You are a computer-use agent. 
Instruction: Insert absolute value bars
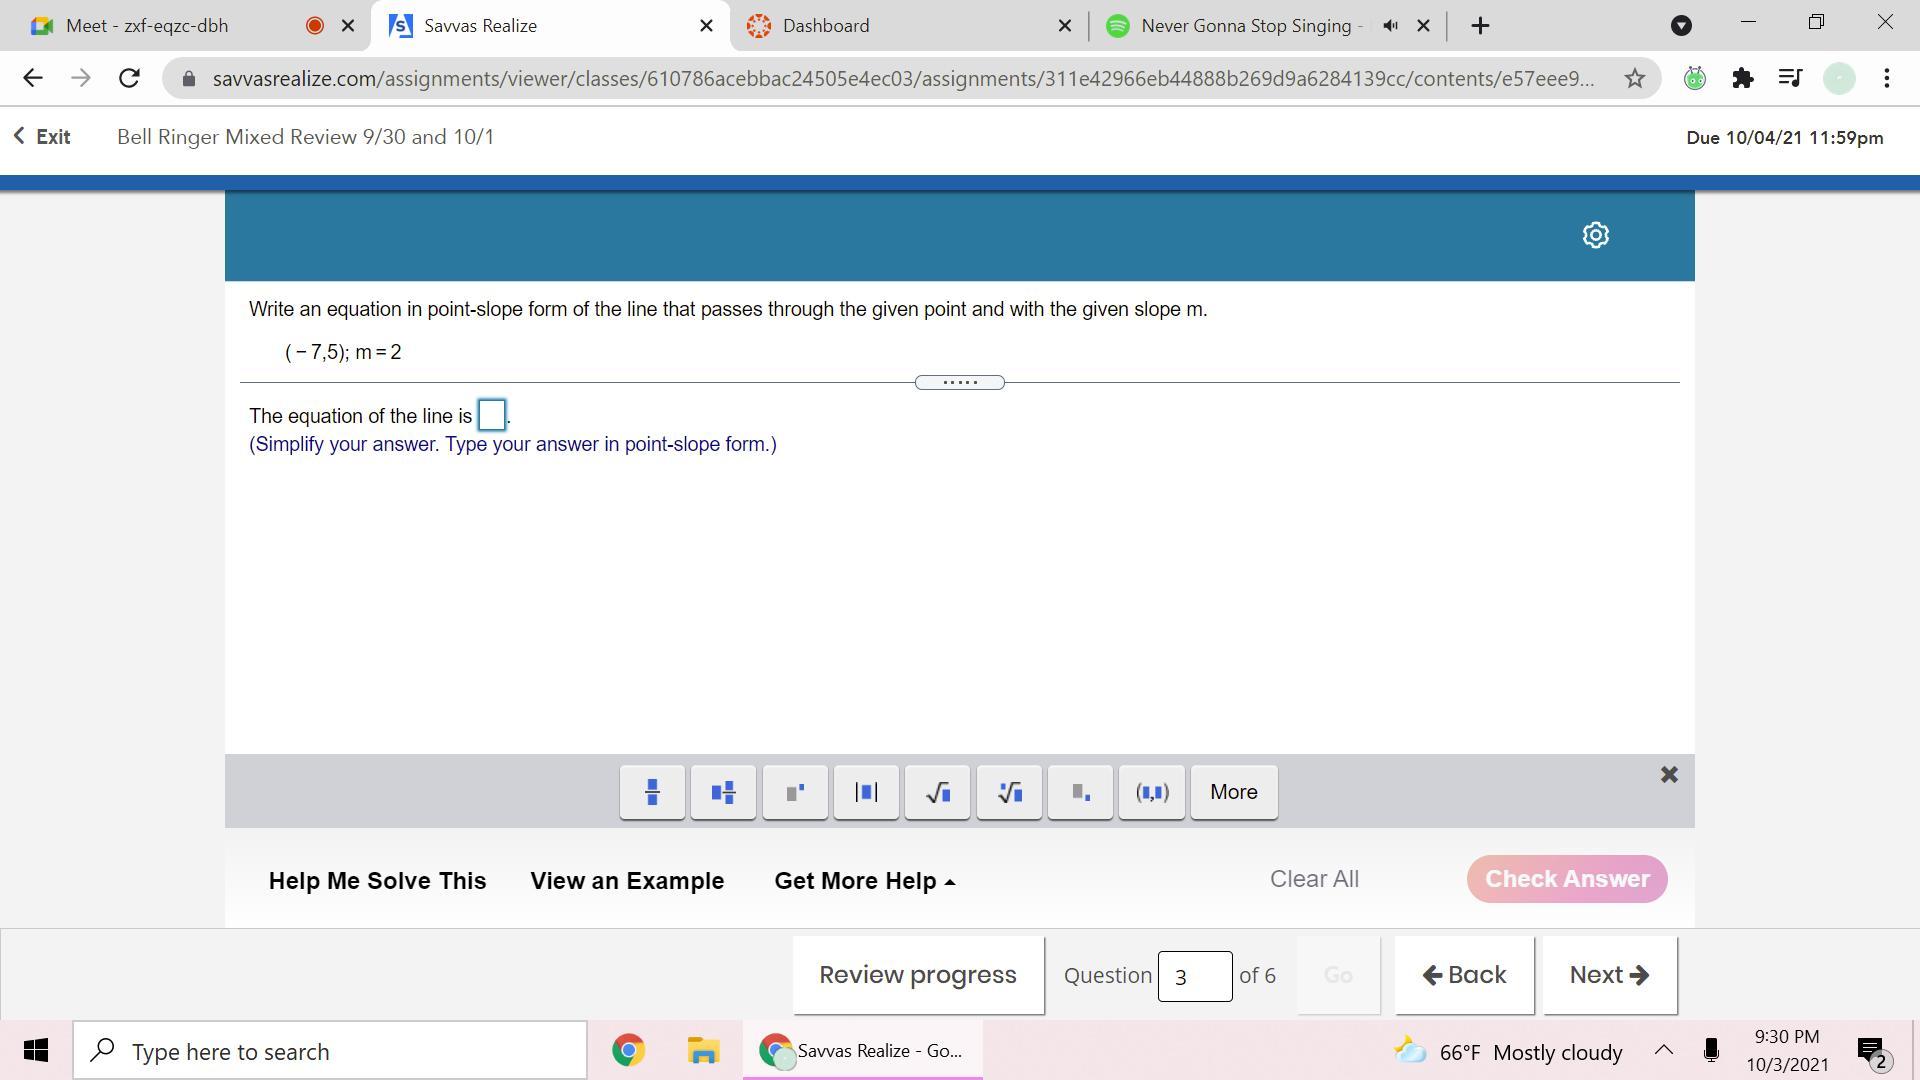coord(866,793)
